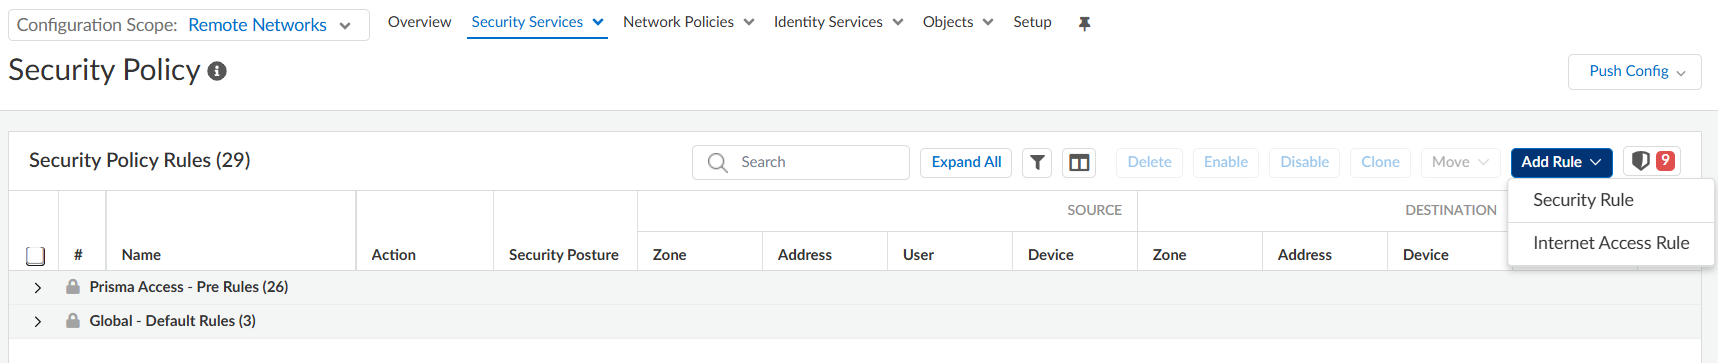Click the Security Policy Rules (29) title
Viewport: 1718px width, 363px height.
(139, 160)
